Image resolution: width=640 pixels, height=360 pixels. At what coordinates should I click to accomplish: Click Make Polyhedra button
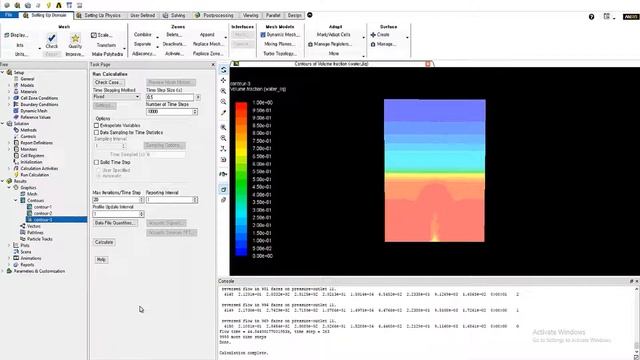[x=107, y=54]
